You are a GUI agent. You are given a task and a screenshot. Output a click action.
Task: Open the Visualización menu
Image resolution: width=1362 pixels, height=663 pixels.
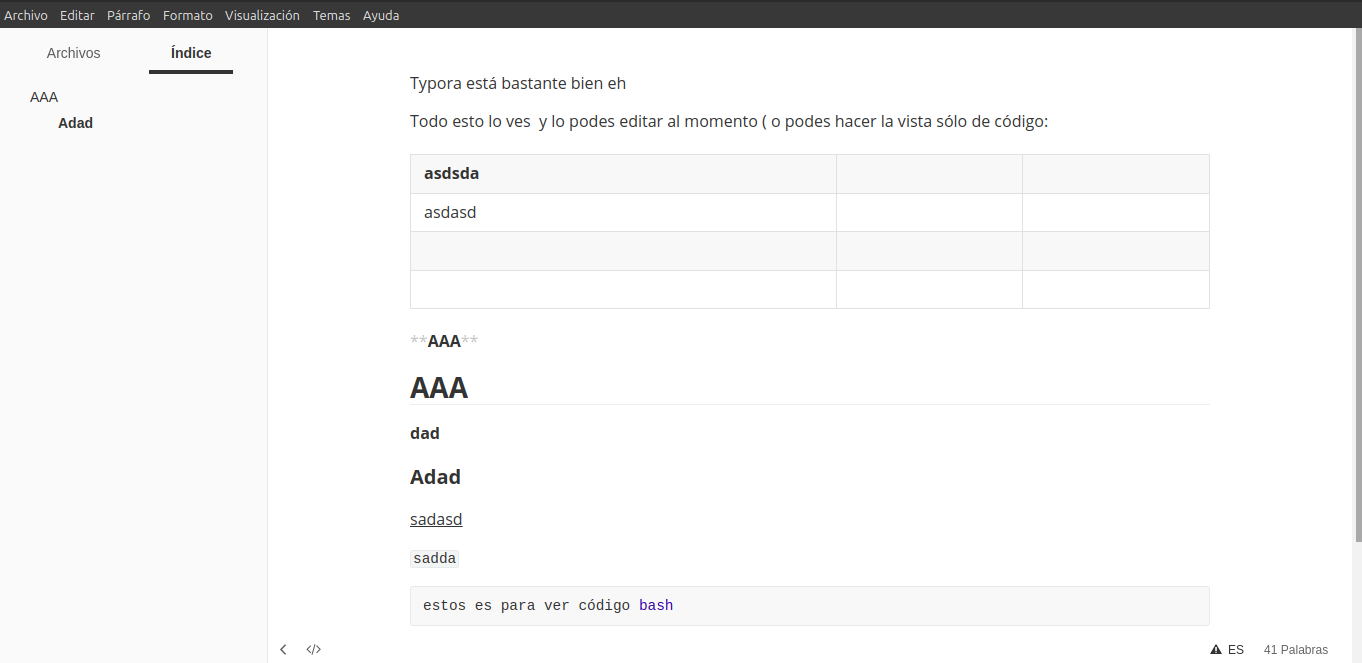tap(262, 15)
